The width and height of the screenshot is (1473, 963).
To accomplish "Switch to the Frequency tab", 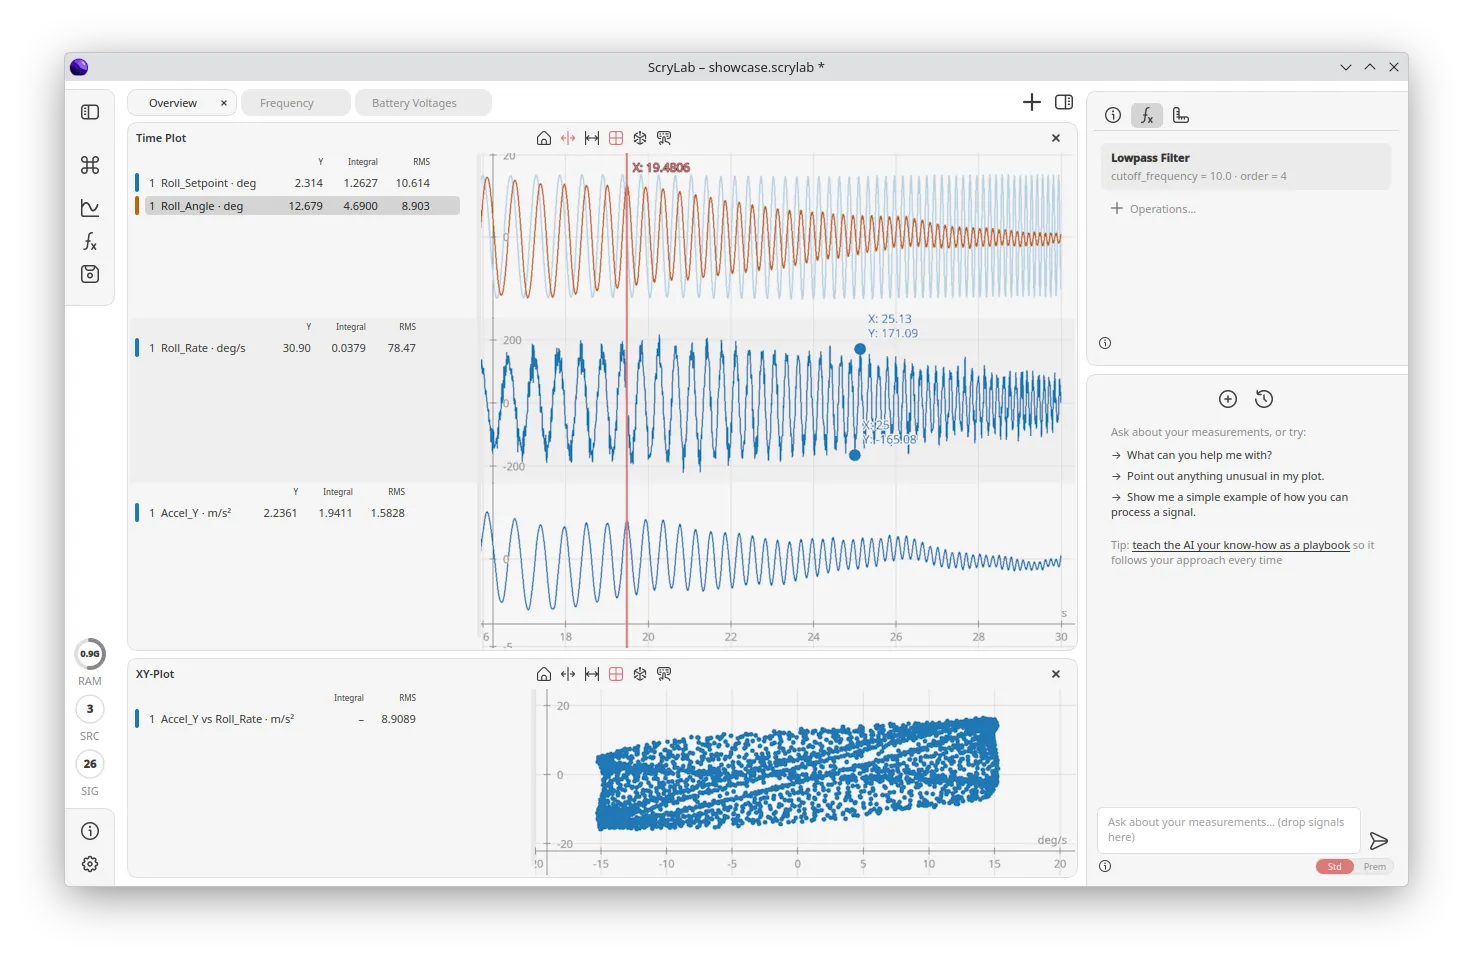I will (x=296, y=103).
